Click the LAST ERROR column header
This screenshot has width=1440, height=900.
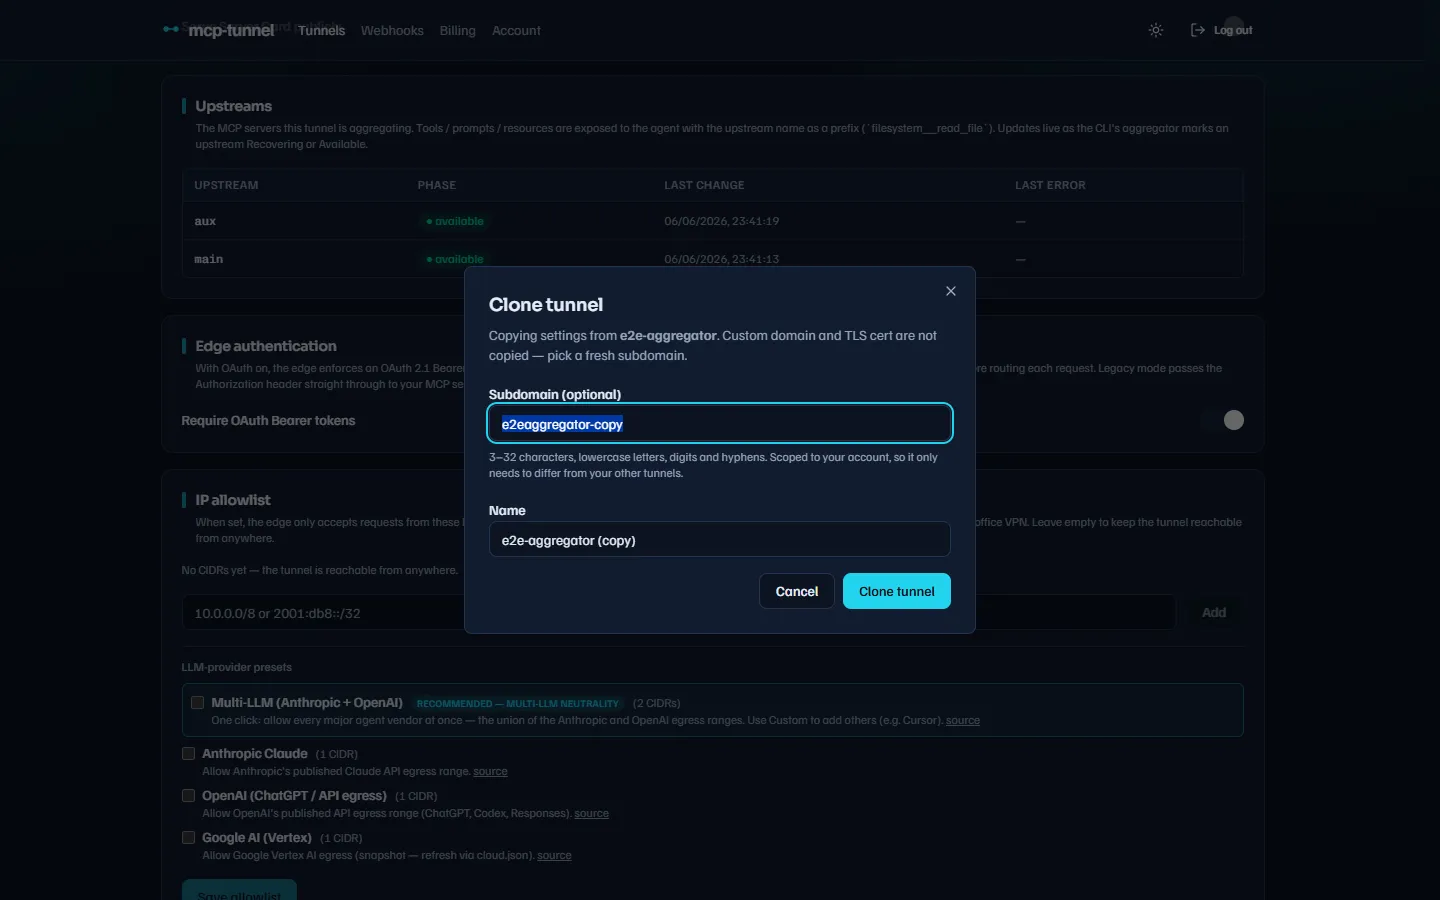[x=1050, y=185]
